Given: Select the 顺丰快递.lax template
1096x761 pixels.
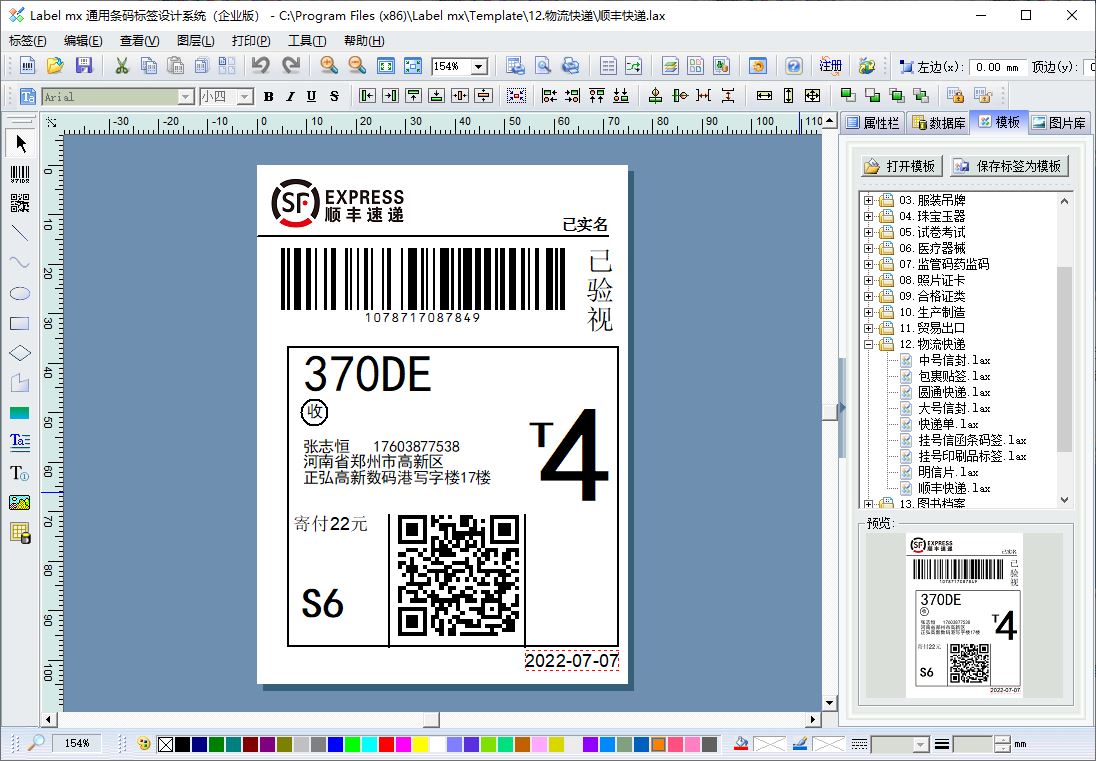Looking at the screenshot, I should coord(953,488).
